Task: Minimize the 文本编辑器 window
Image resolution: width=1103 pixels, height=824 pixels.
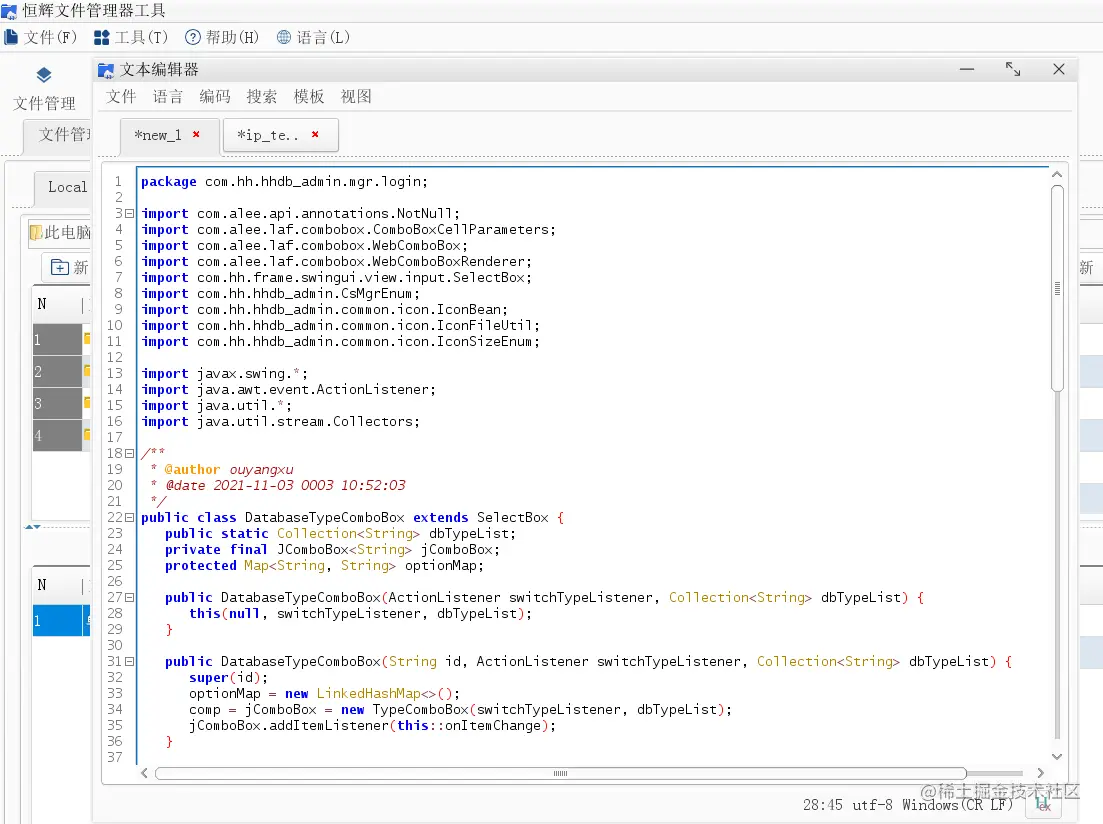Action: pos(967,69)
